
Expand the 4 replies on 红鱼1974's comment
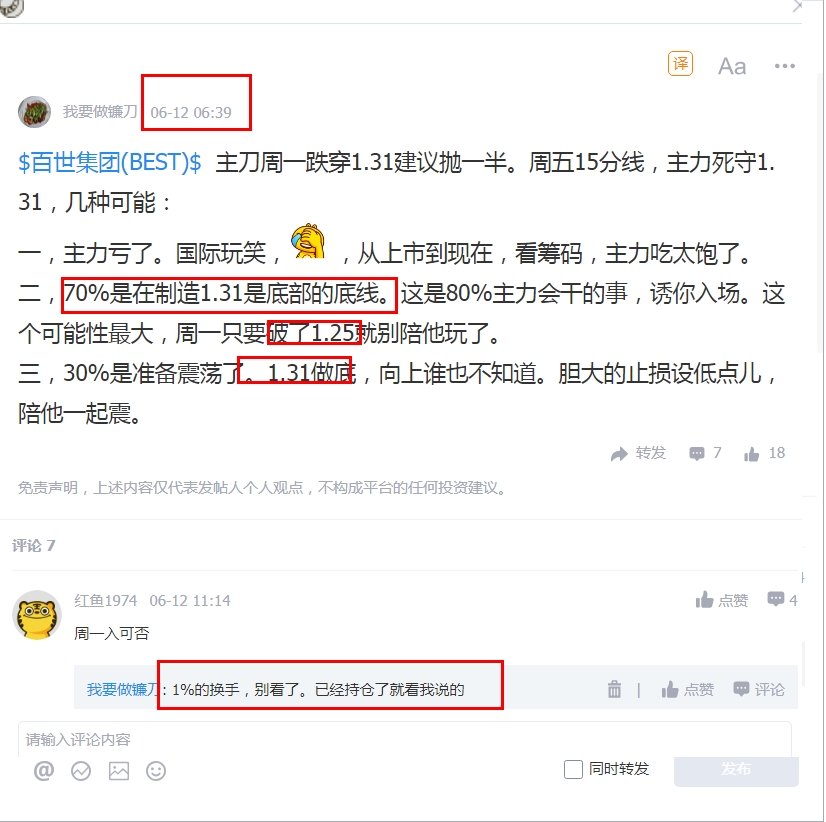click(782, 600)
